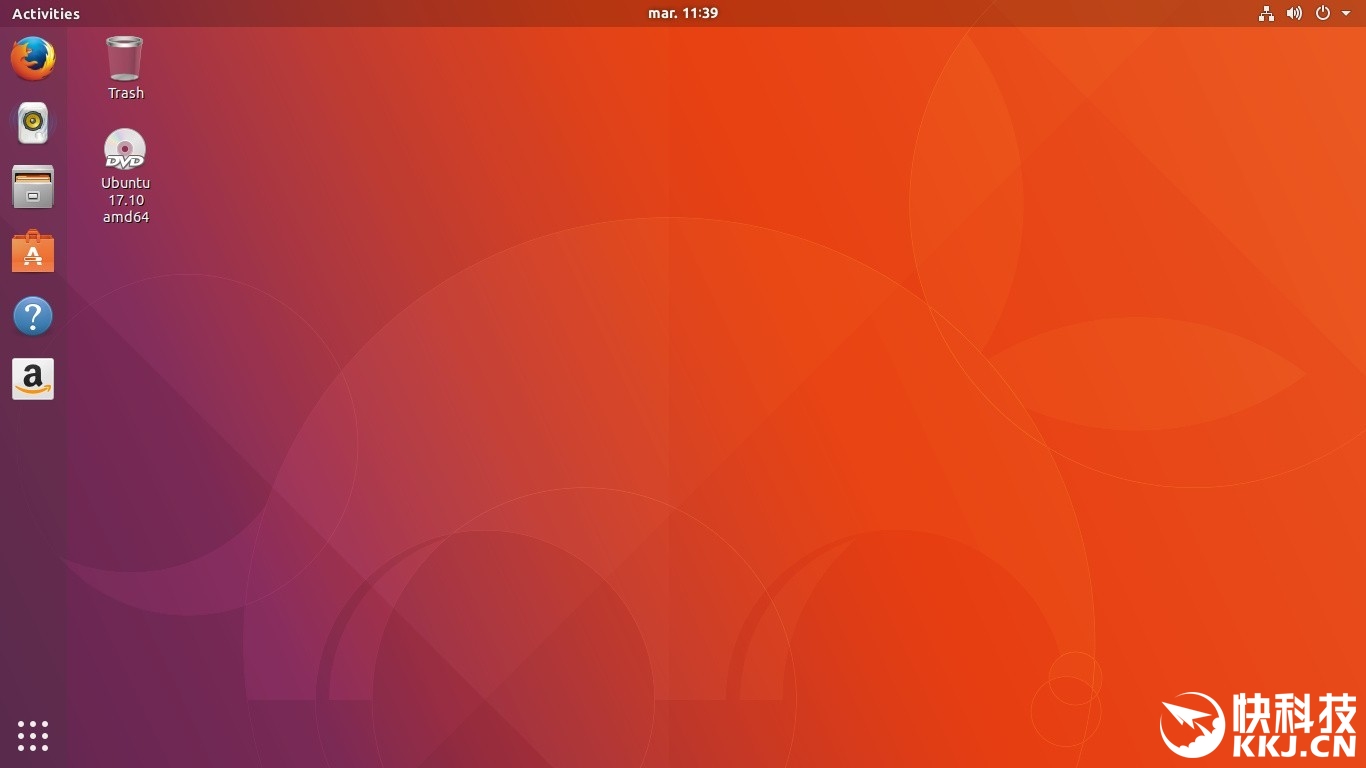Click the volume speaker icon in top bar

pyautogui.click(x=1294, y=13)
